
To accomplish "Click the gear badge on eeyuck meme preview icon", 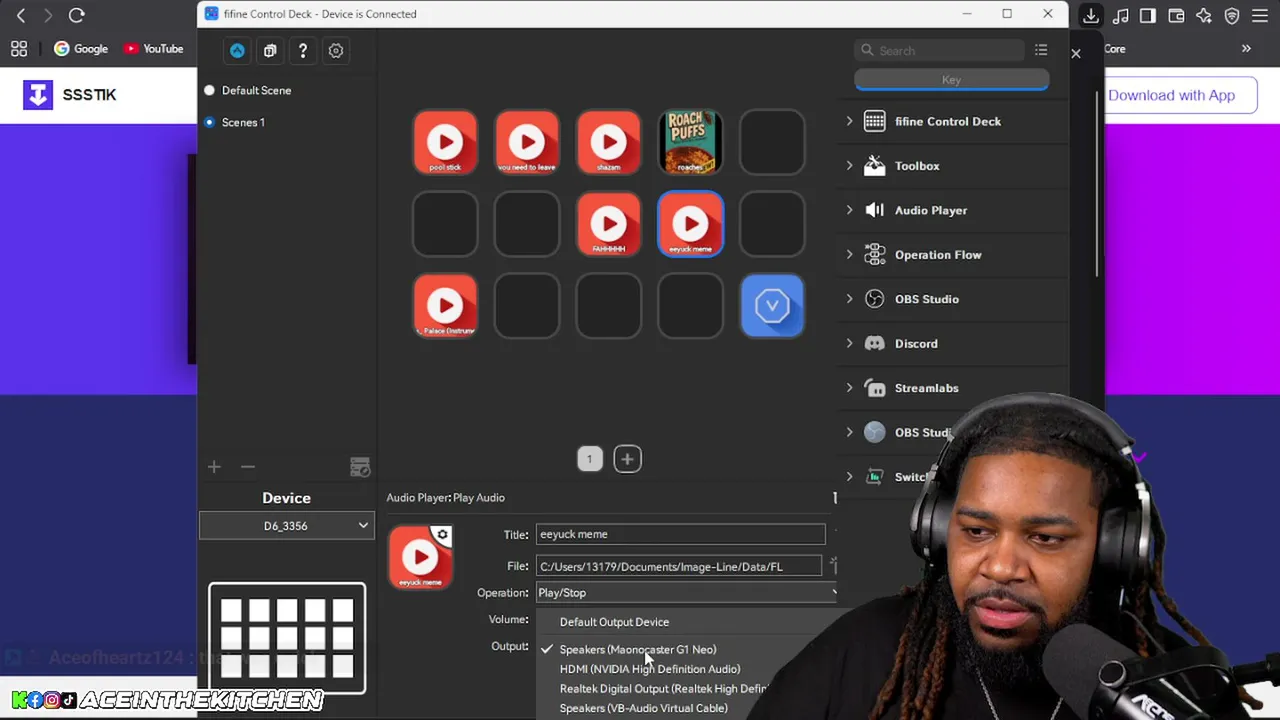I will click(442, 535).
